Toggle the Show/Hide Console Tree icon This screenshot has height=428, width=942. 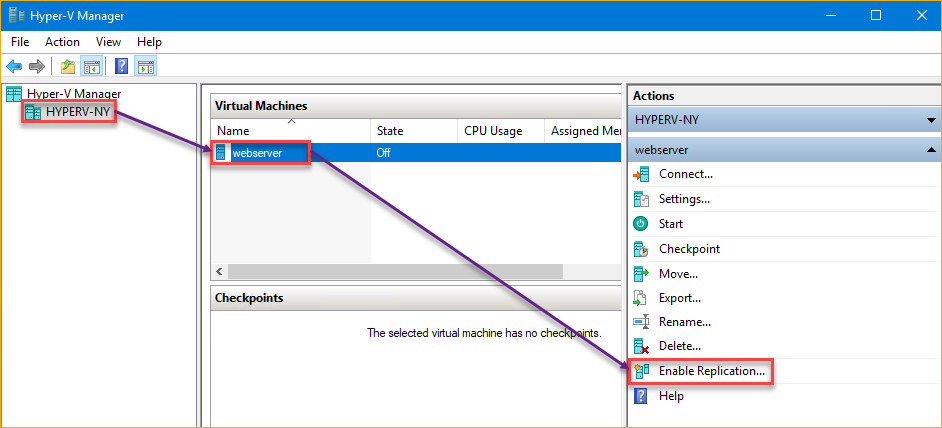(91, 66)
